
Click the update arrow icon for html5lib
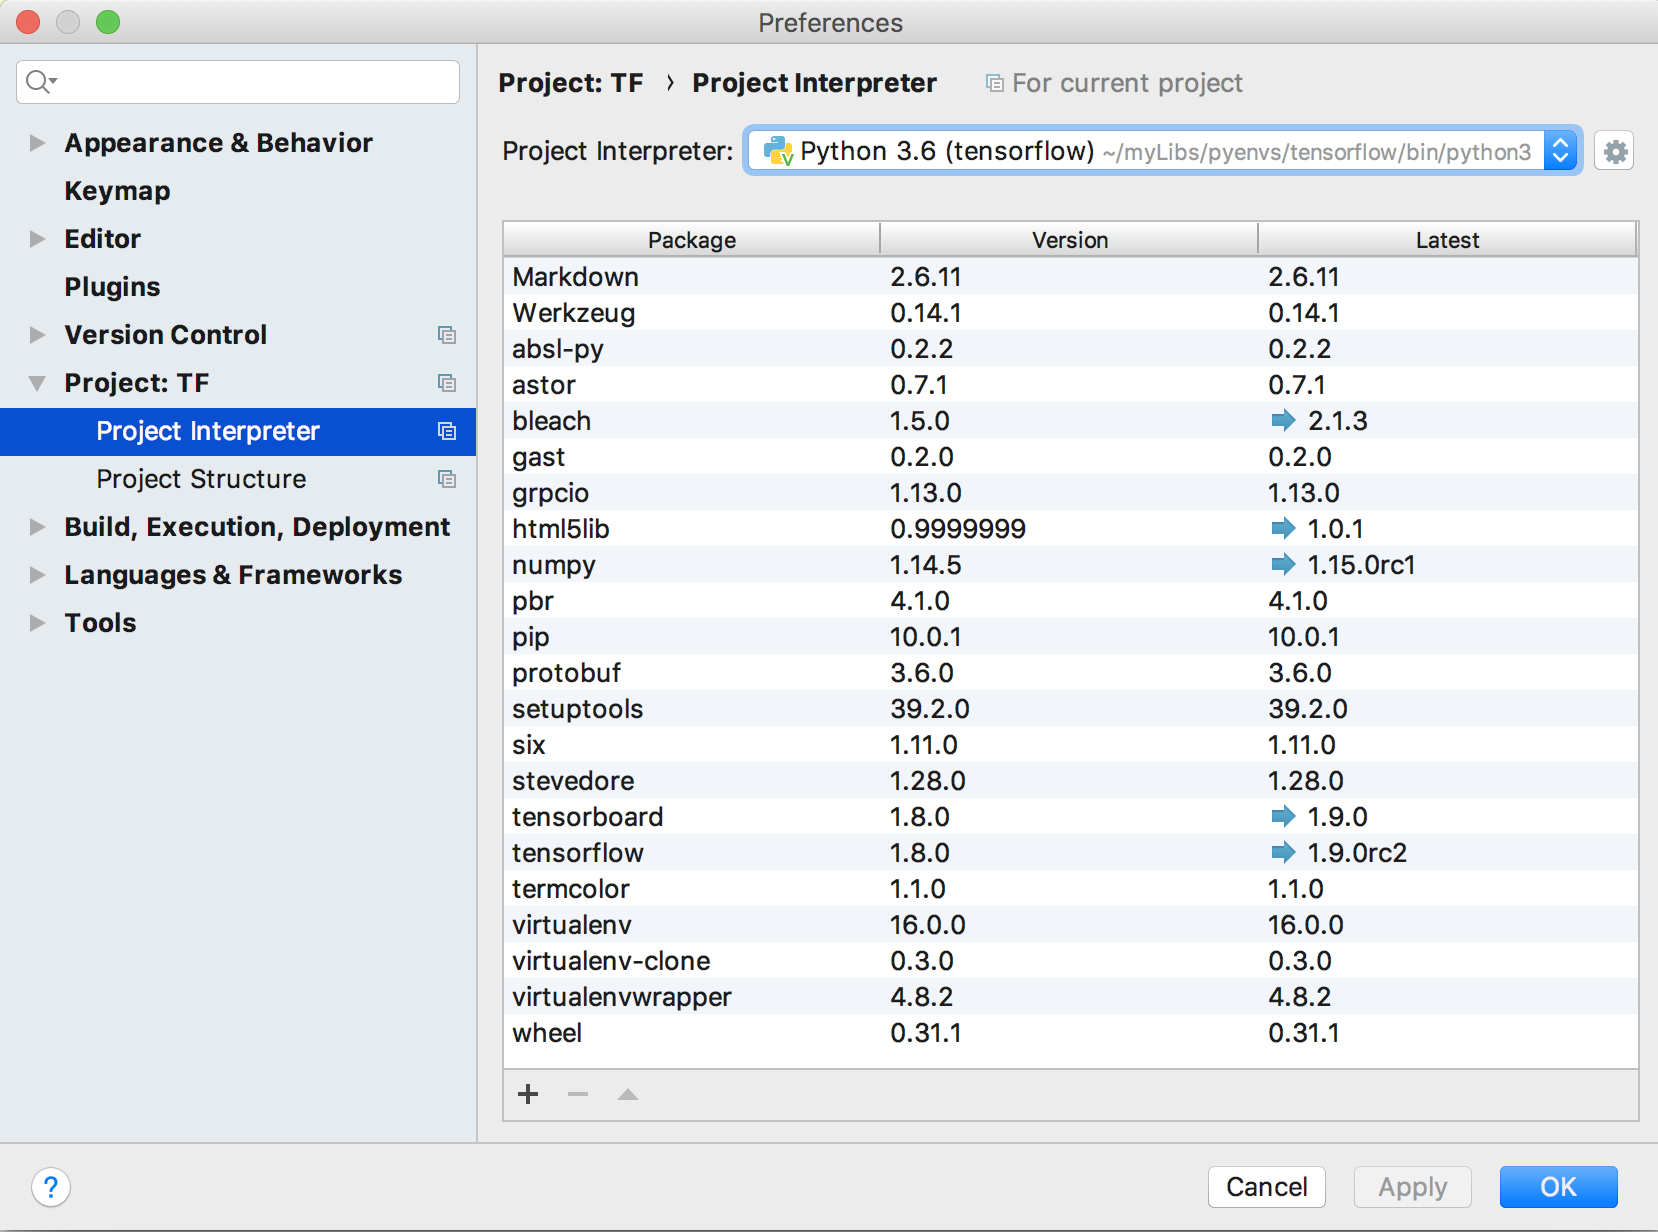pyautogui.click(x=1283, y=528)
